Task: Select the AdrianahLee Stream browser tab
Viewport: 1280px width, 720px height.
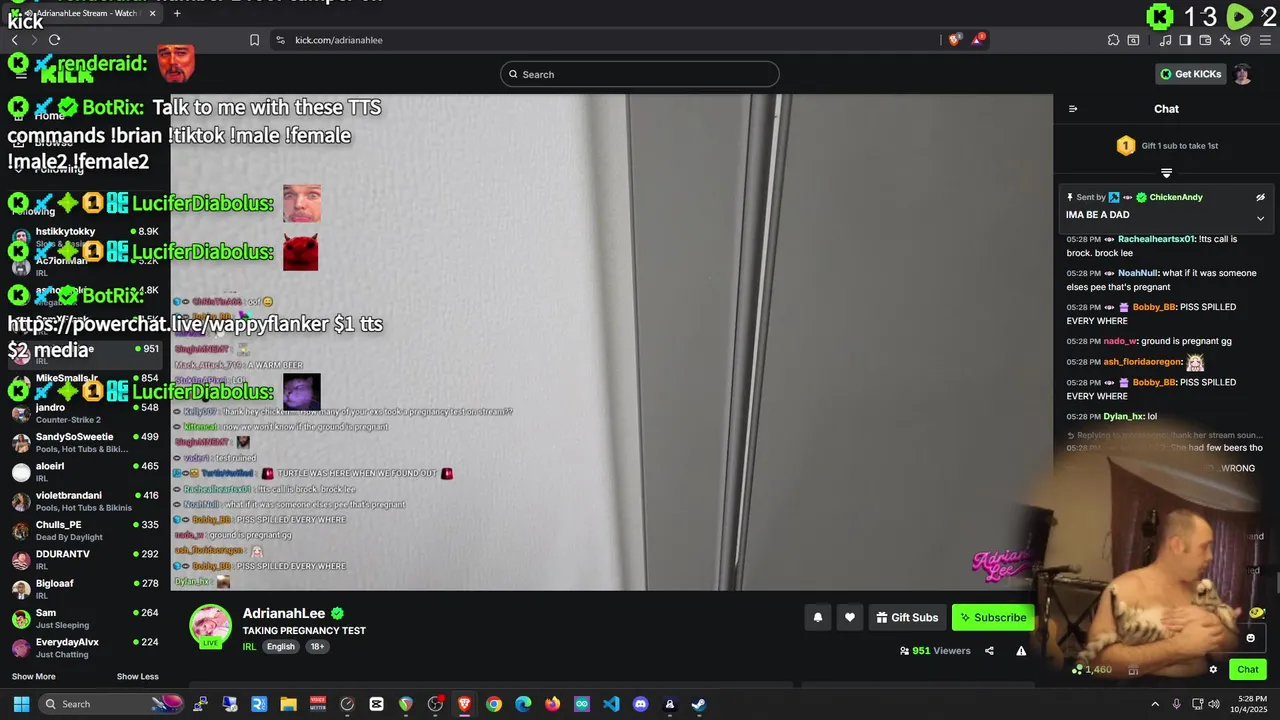Action: [86, 14]
